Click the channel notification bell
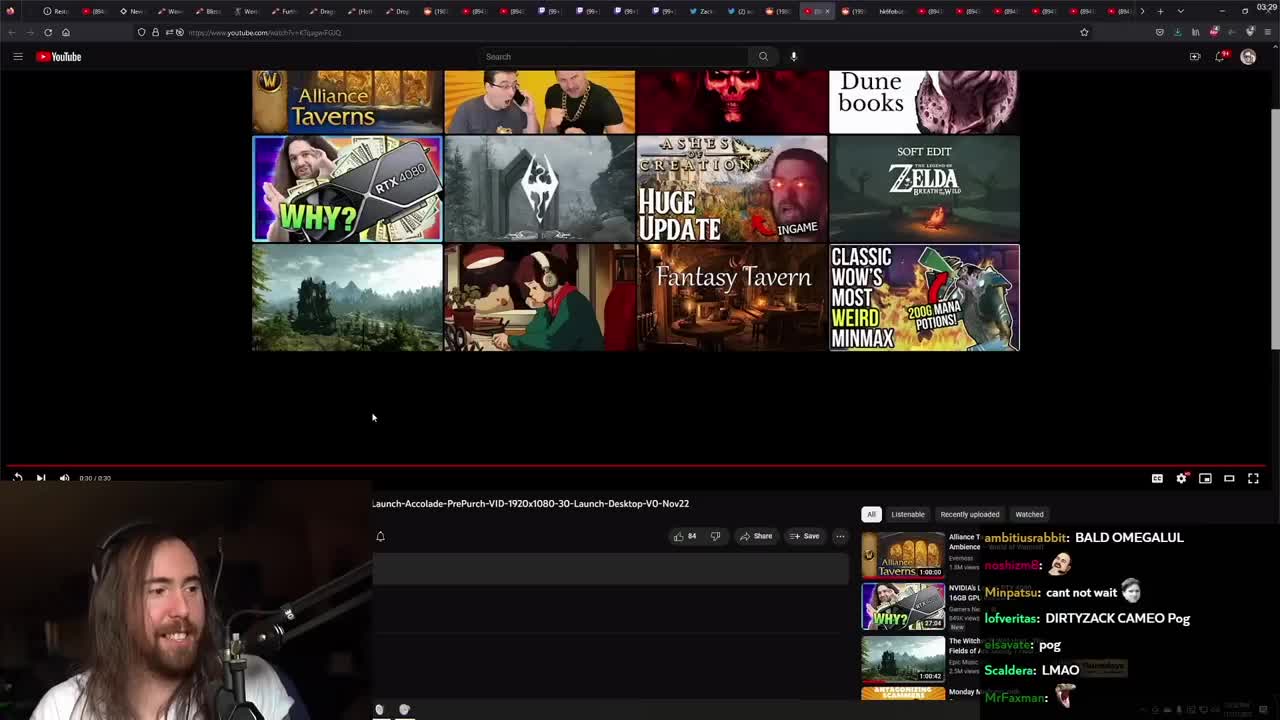1280x720 pixels. (x=380, y=536)
